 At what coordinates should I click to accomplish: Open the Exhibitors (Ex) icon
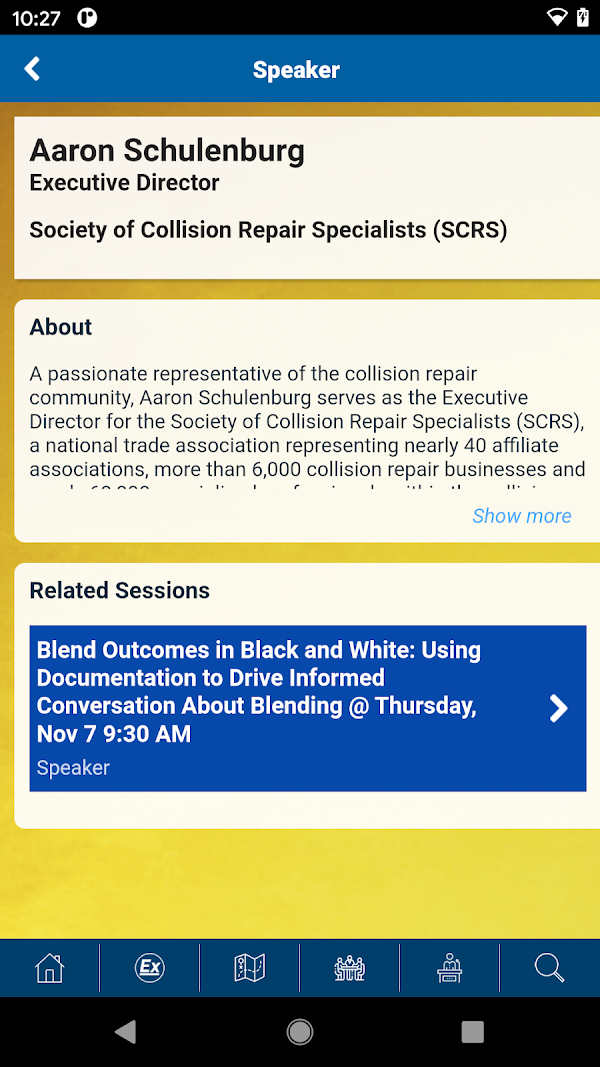coord(150,967)
